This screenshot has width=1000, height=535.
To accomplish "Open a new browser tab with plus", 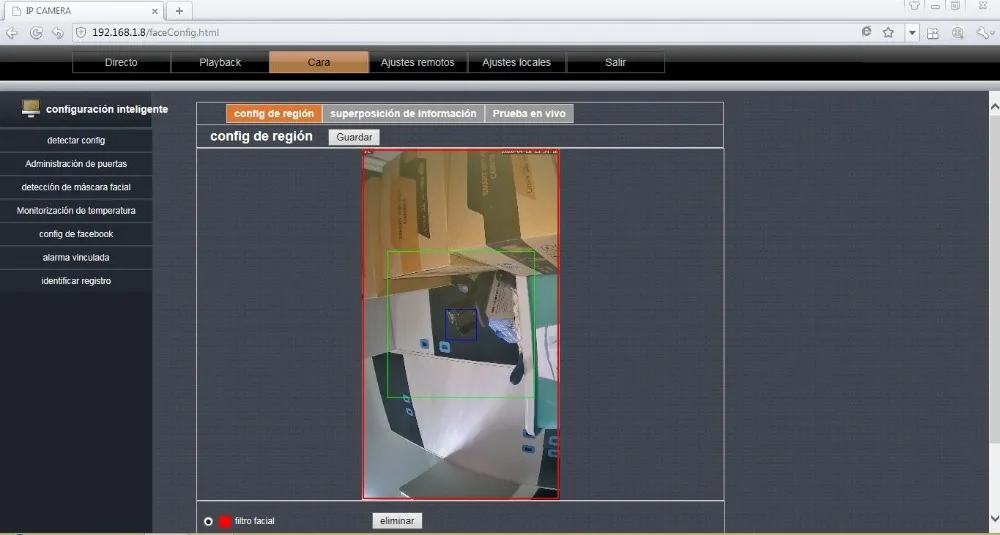I will pos(179,11).
